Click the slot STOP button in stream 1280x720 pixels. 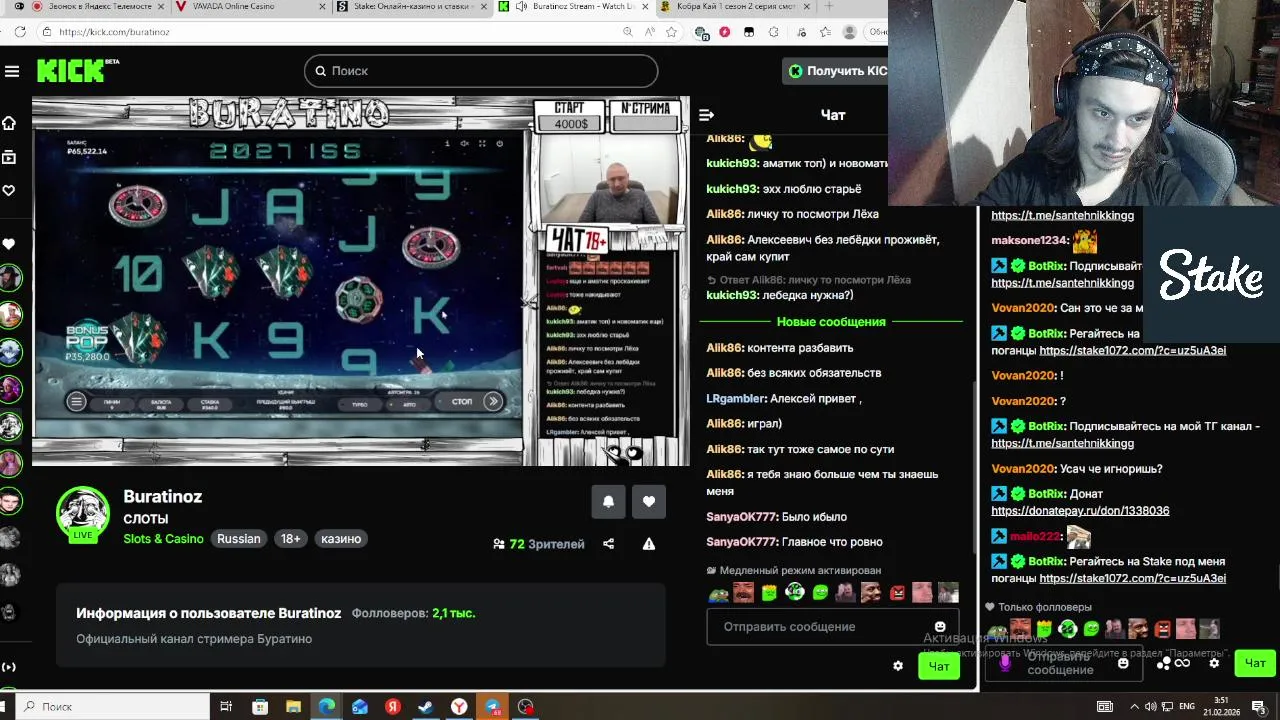462,402
